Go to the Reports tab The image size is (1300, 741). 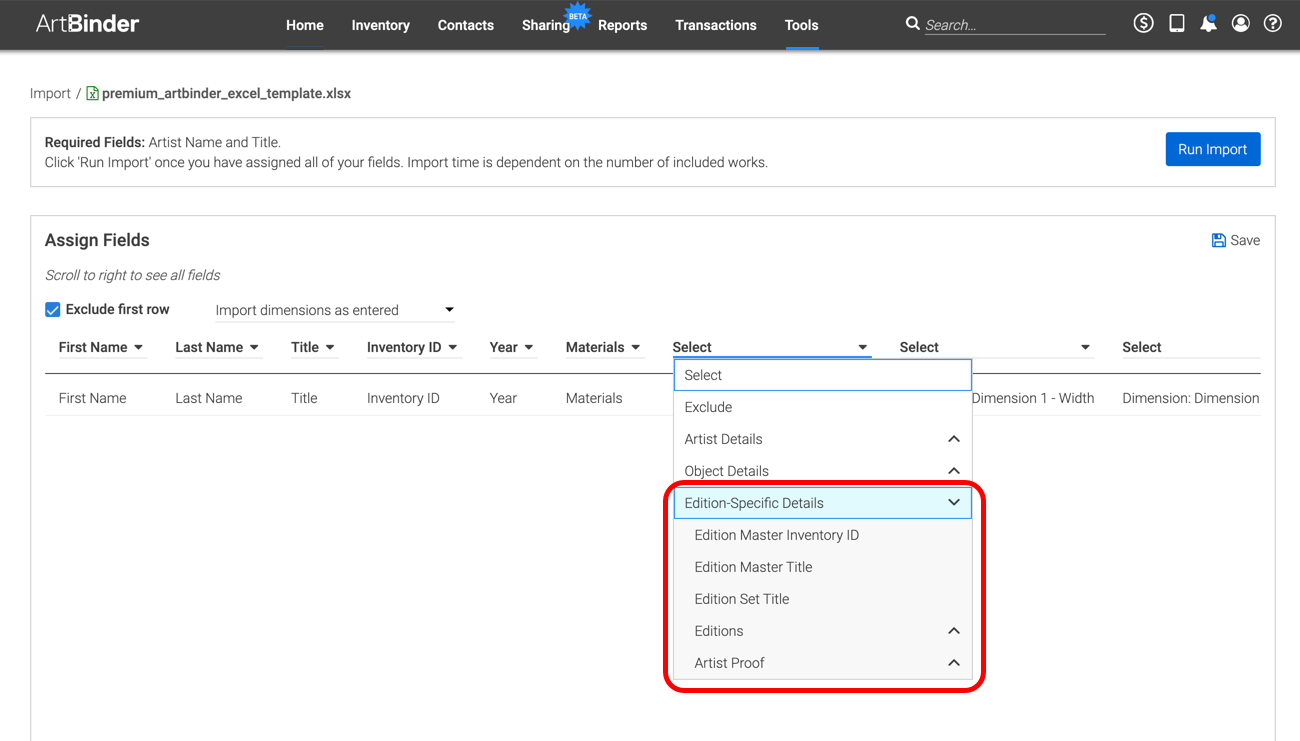623,25
